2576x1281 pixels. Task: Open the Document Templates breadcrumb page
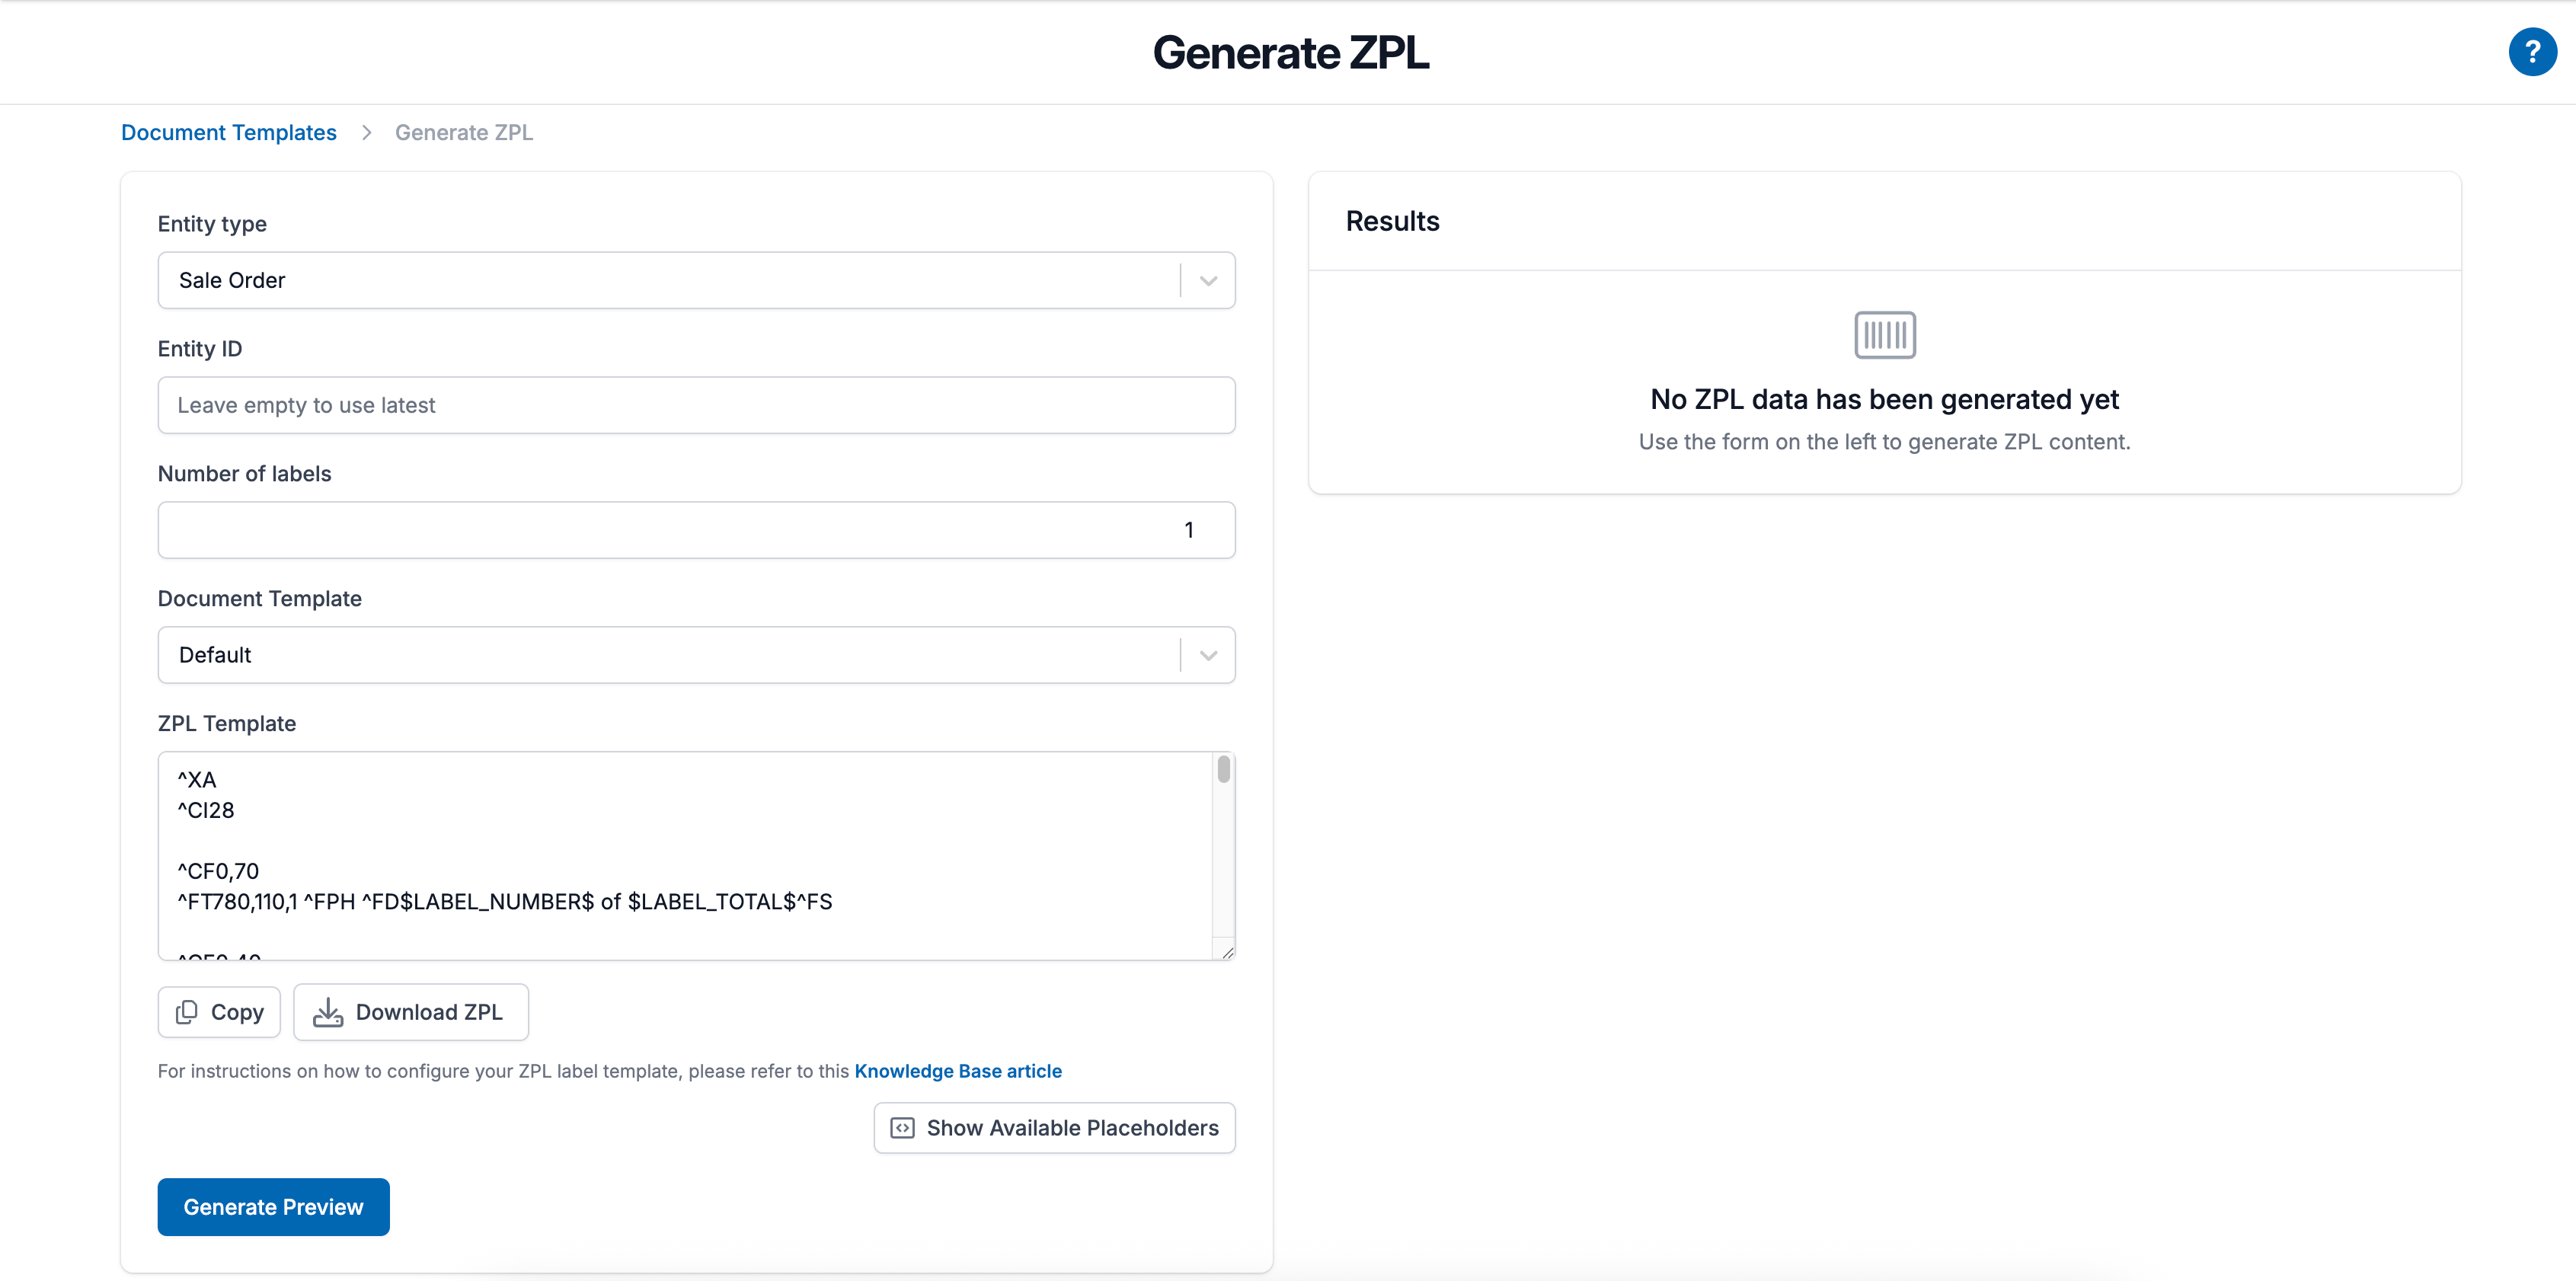pos(228,132)
